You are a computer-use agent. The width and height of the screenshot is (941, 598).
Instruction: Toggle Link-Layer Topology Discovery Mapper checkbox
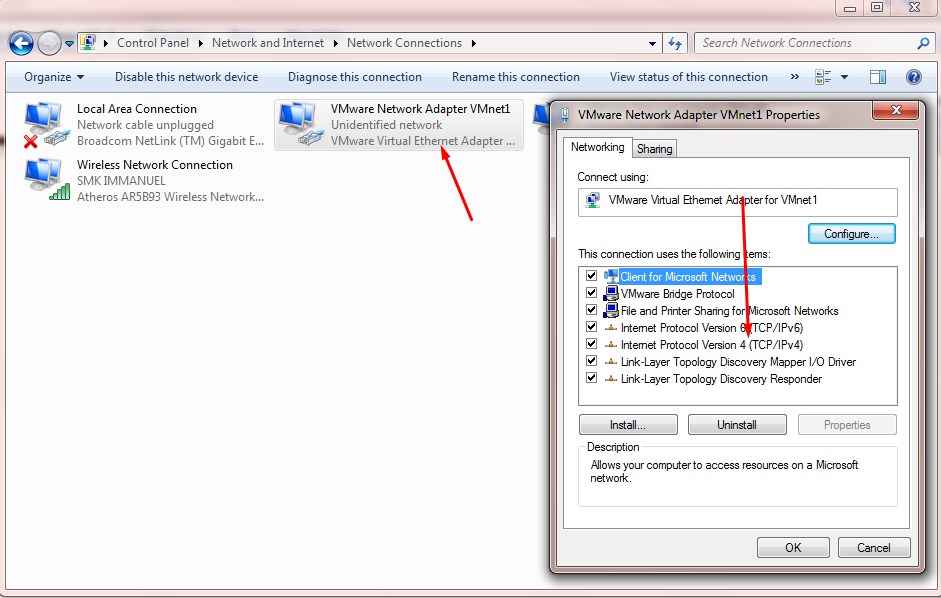(x=591, y=360)
